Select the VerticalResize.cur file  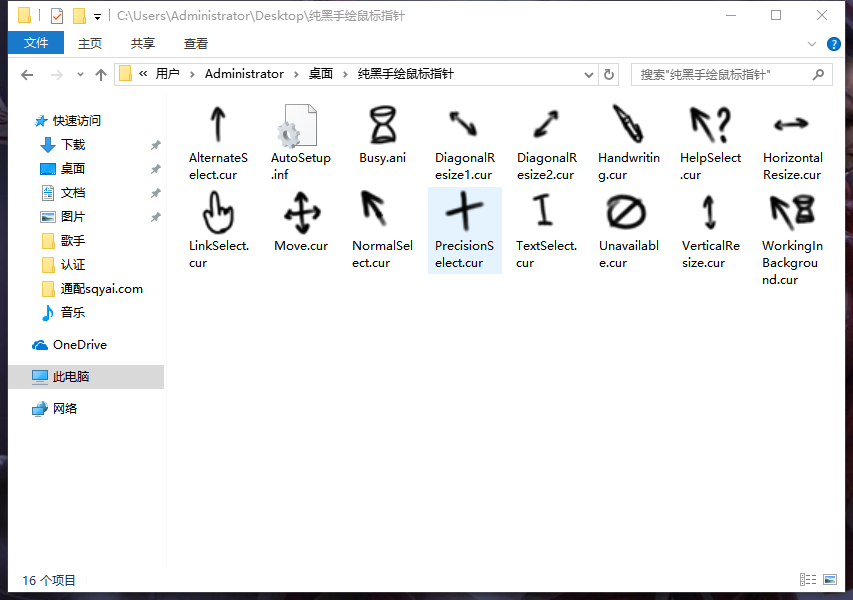pos(710,231)
